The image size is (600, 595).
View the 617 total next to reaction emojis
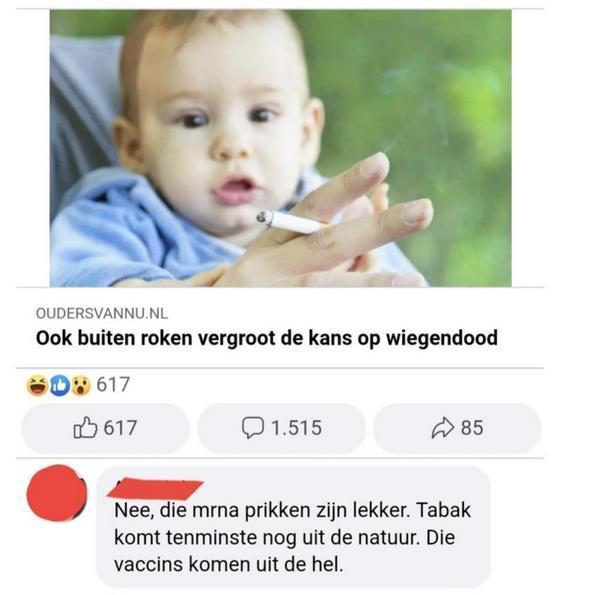113,384
